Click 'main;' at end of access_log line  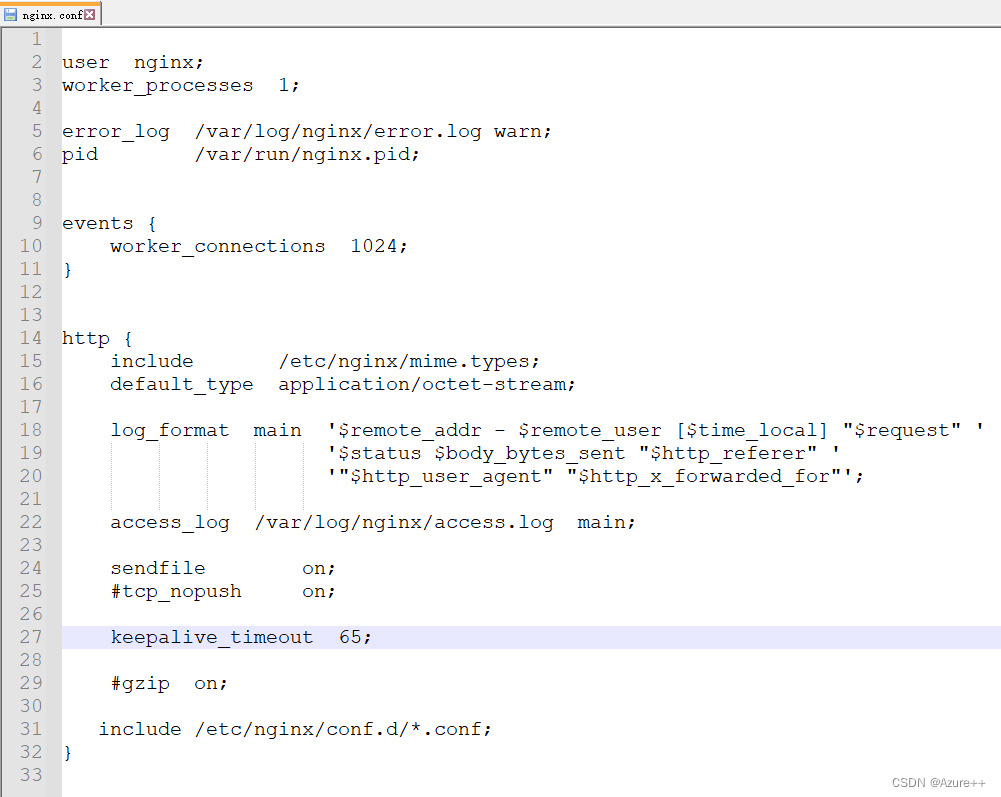coord(606,522)
